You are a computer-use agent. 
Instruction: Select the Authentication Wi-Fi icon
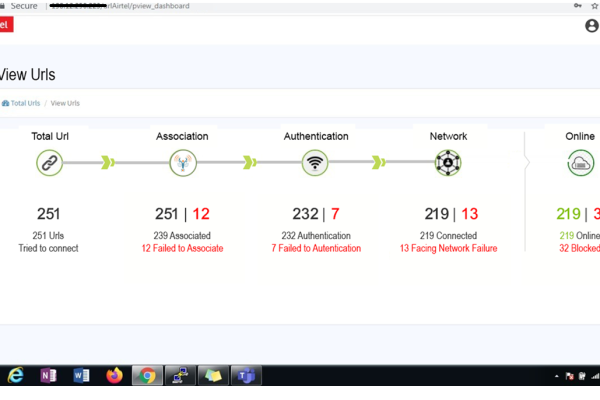(x=316, y=162)
